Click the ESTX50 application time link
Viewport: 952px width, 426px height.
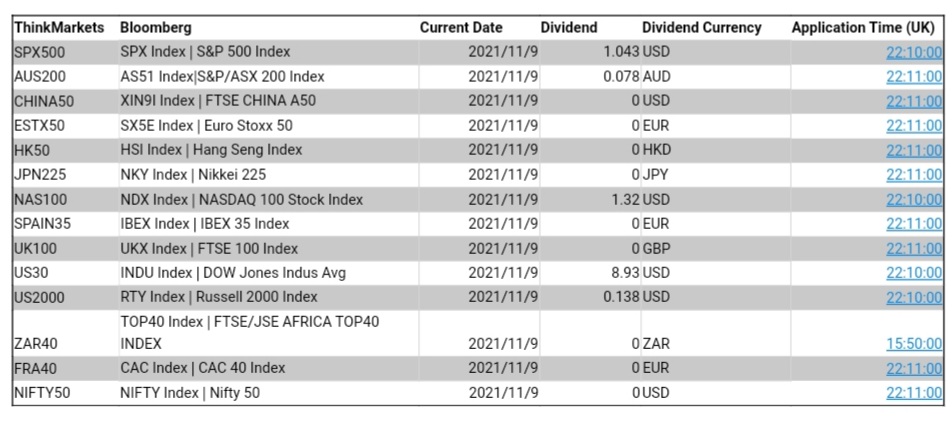pos(913,126)
